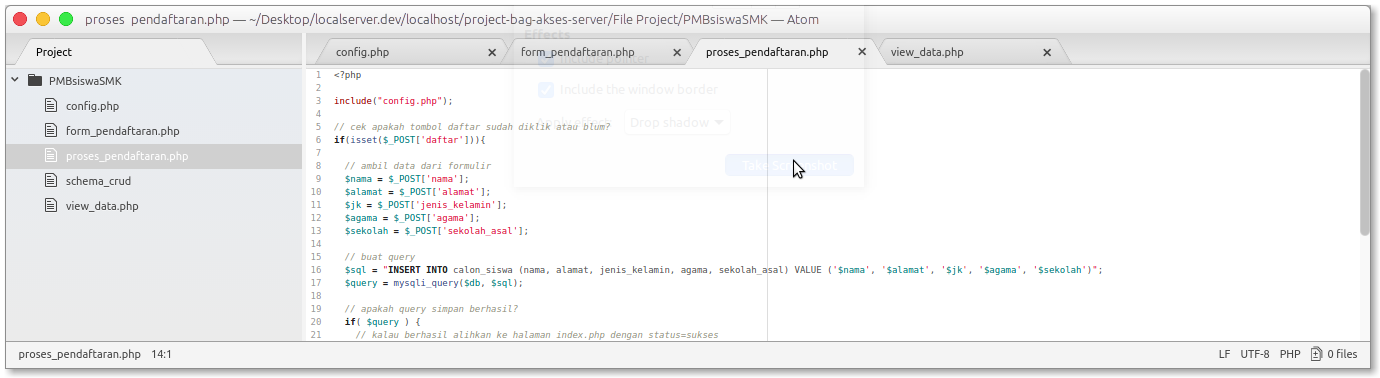This screenshot has width=1380, height=378.
Task: Change line ending via LF indicator
Action: 1225,354
